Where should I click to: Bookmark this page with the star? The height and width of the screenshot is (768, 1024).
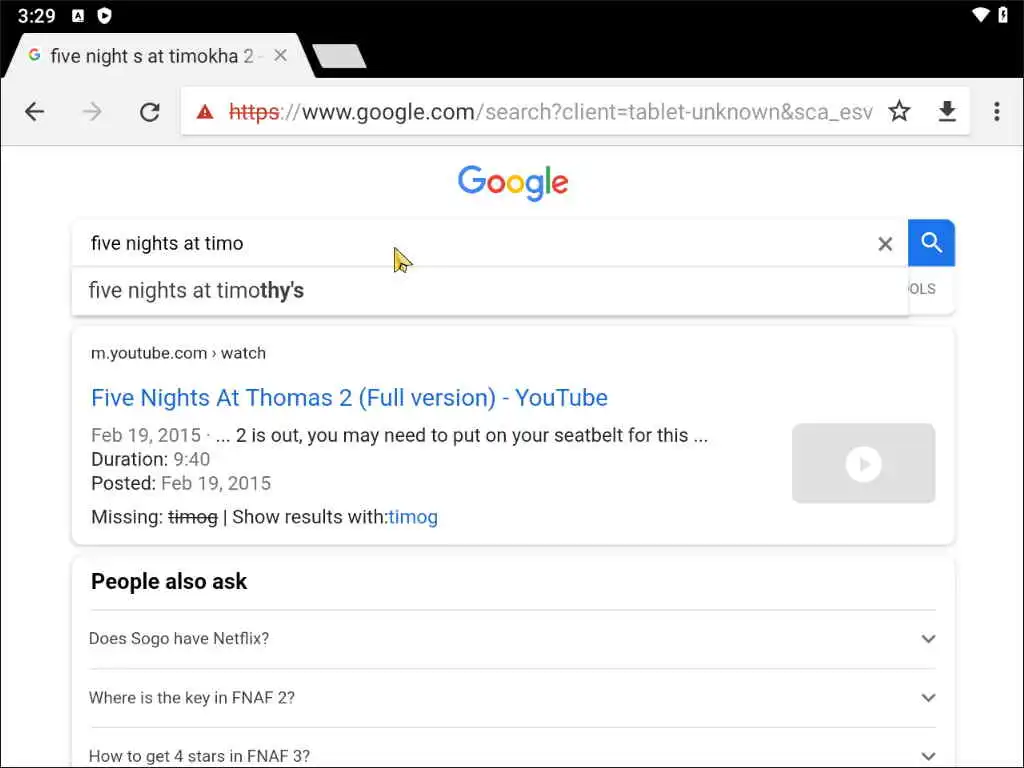(x=899, y=112)
